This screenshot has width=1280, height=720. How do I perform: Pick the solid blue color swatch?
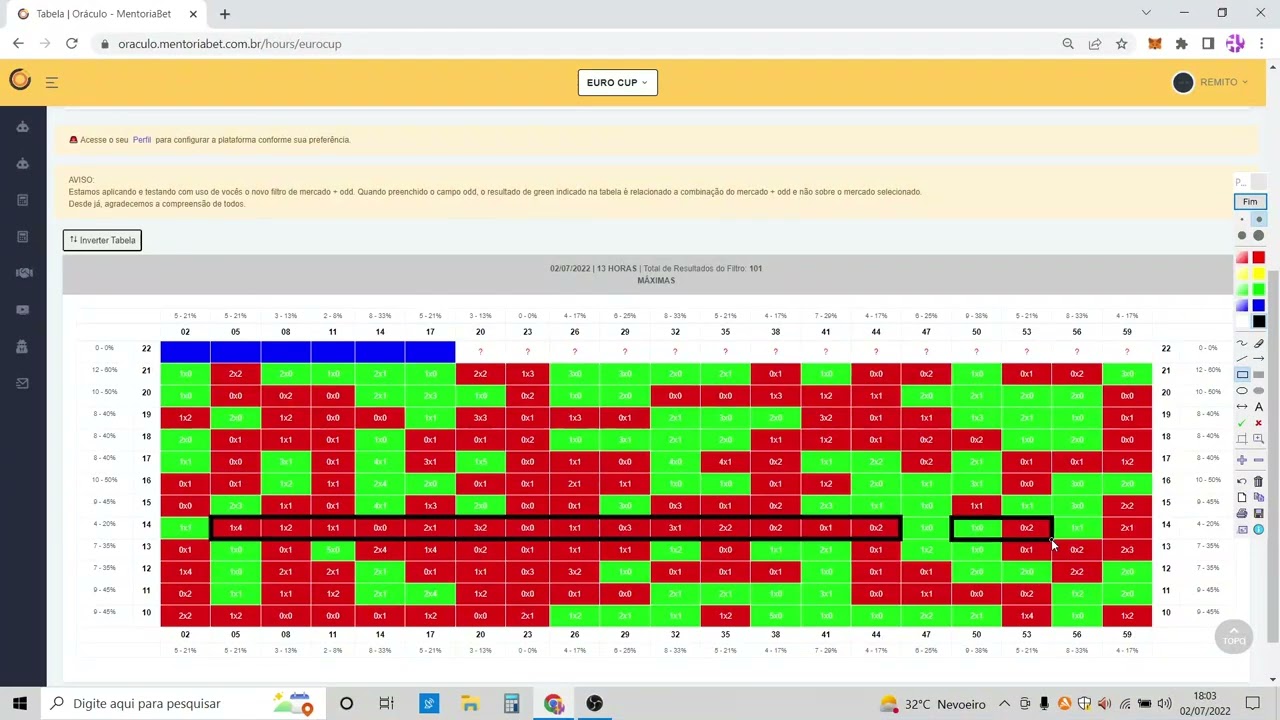(x=1259, y=305)
